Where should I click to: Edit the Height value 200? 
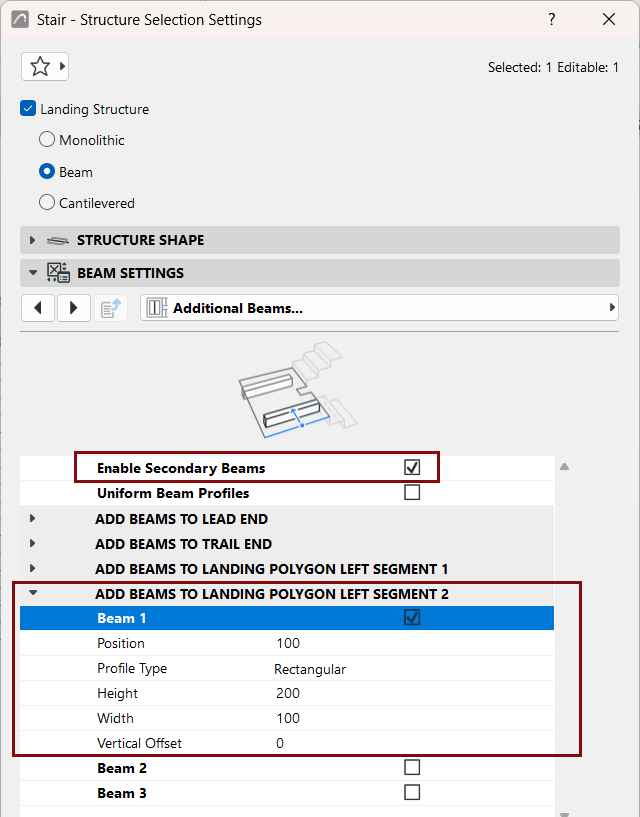(x=288, y=694)
